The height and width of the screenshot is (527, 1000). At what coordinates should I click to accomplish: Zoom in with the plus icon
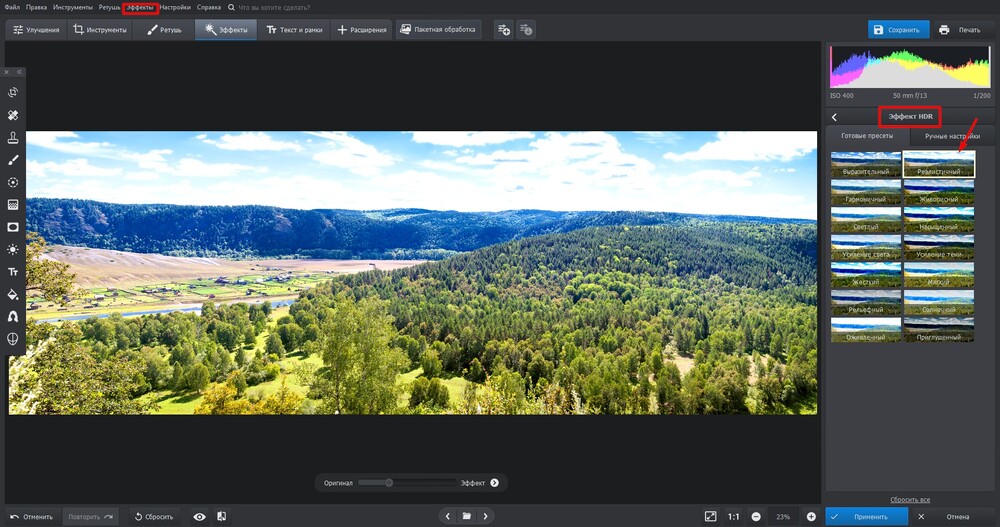[811, 517]
